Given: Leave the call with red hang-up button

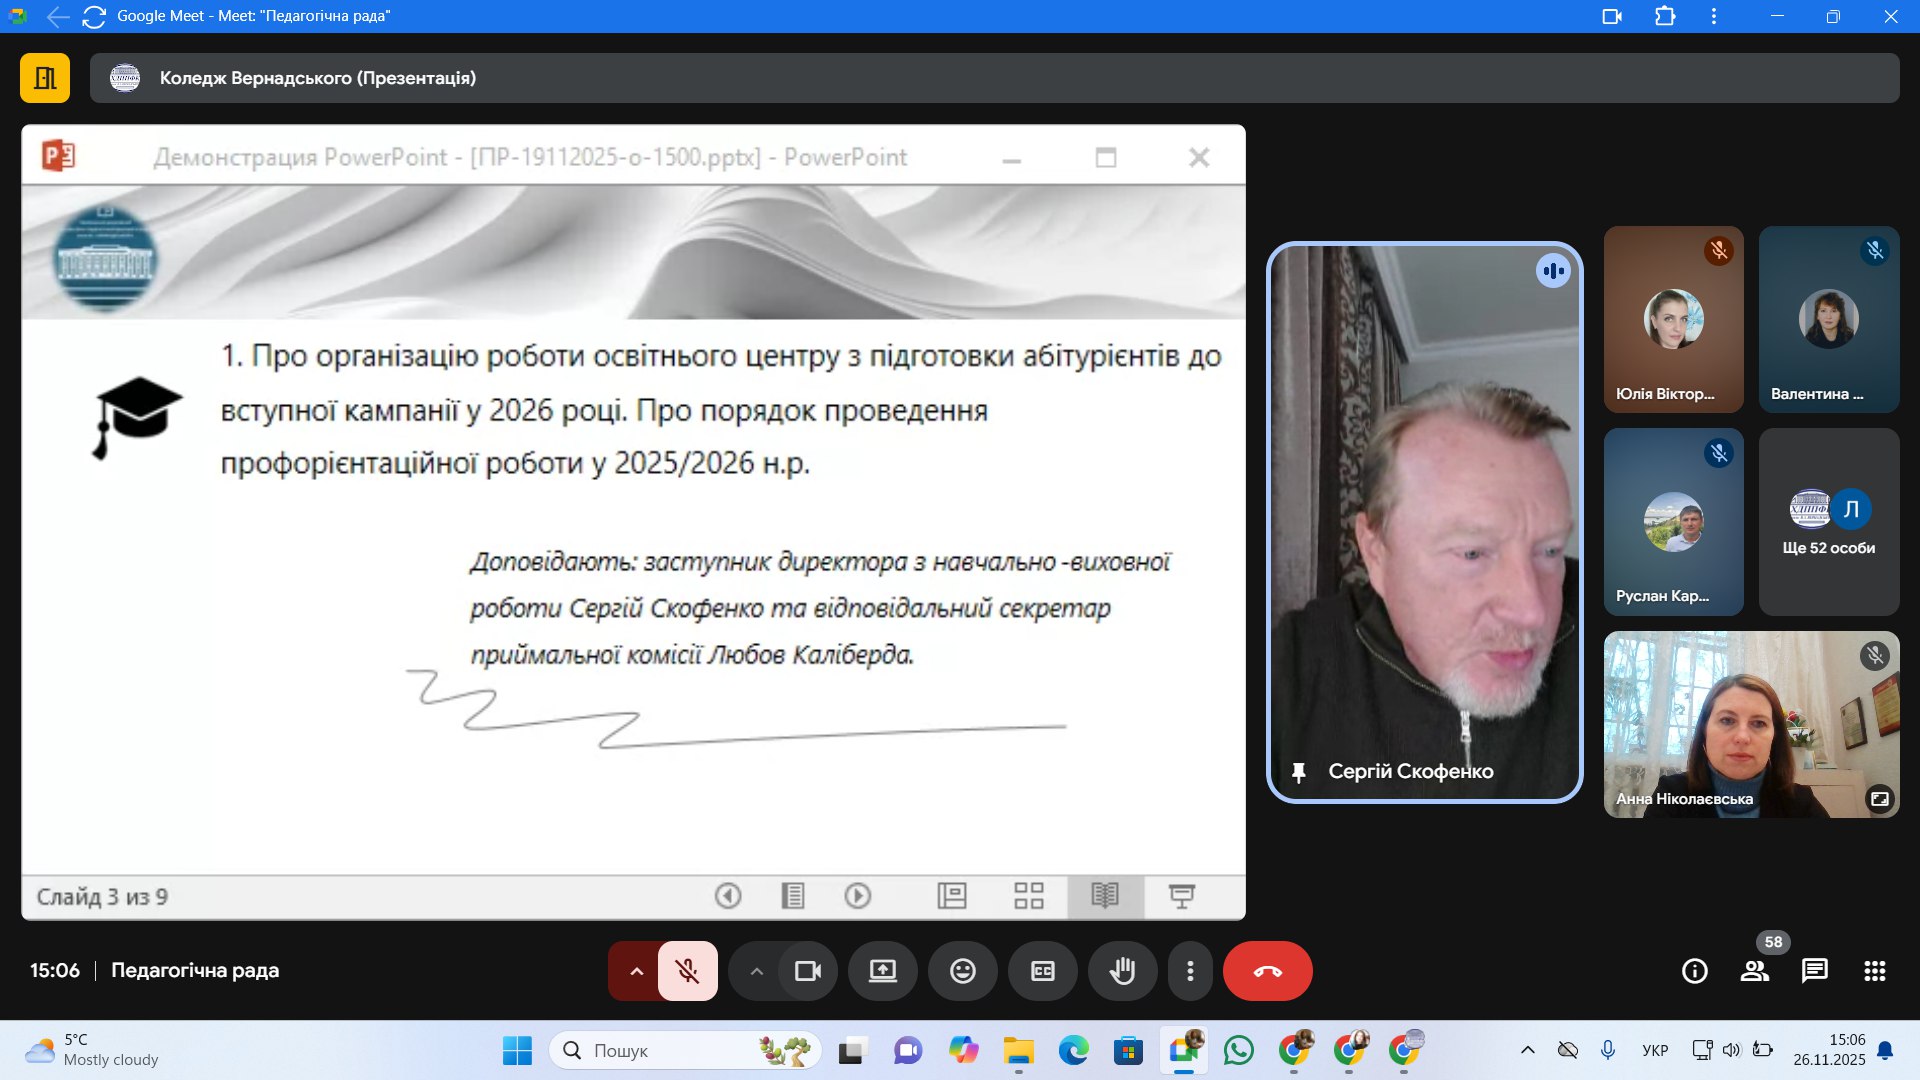Looking at the screenshot, I should (x=1267, y=971).
